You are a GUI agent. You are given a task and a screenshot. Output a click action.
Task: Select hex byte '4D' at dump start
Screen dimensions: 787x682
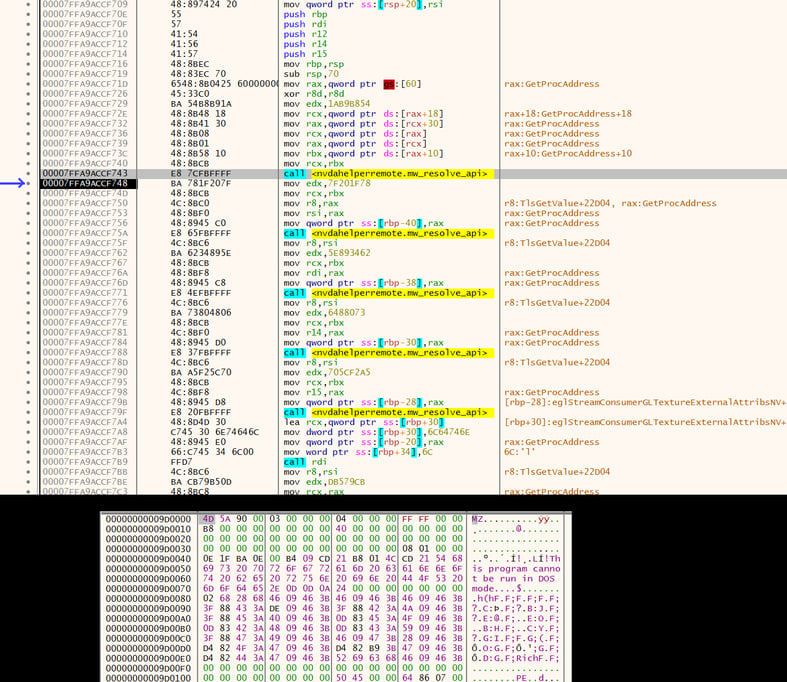[x=208, y=519]
